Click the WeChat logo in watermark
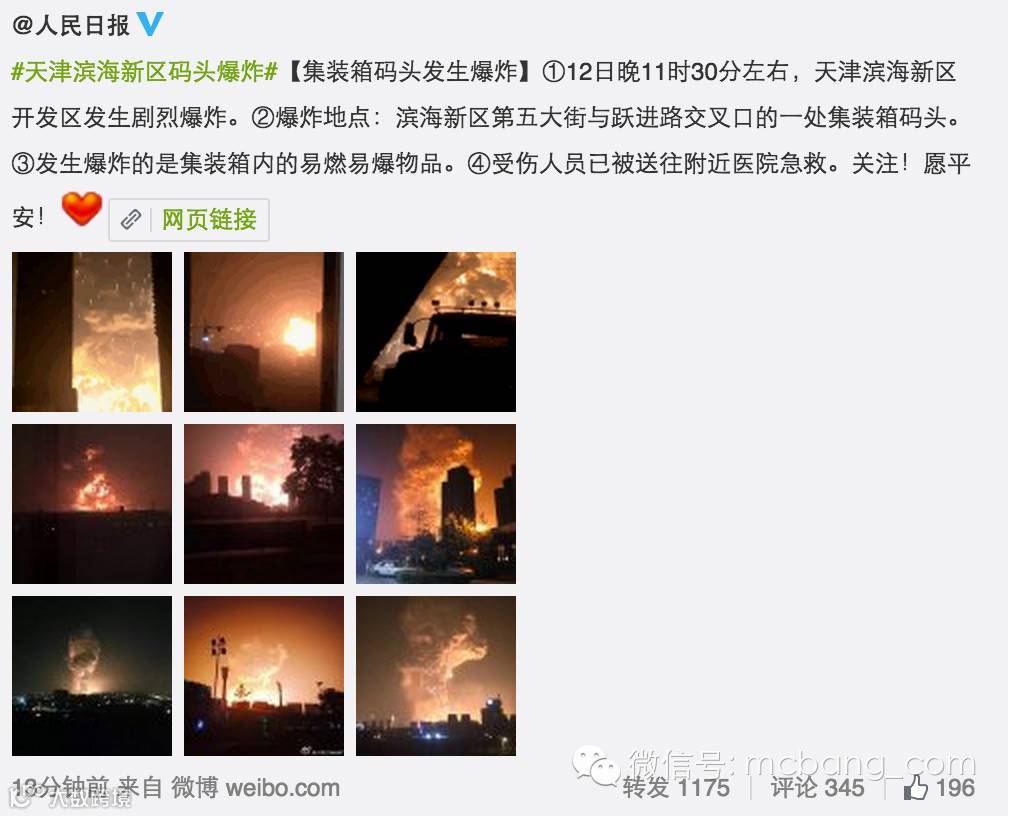Screen dimensions: 1010x816 [596, 766]
